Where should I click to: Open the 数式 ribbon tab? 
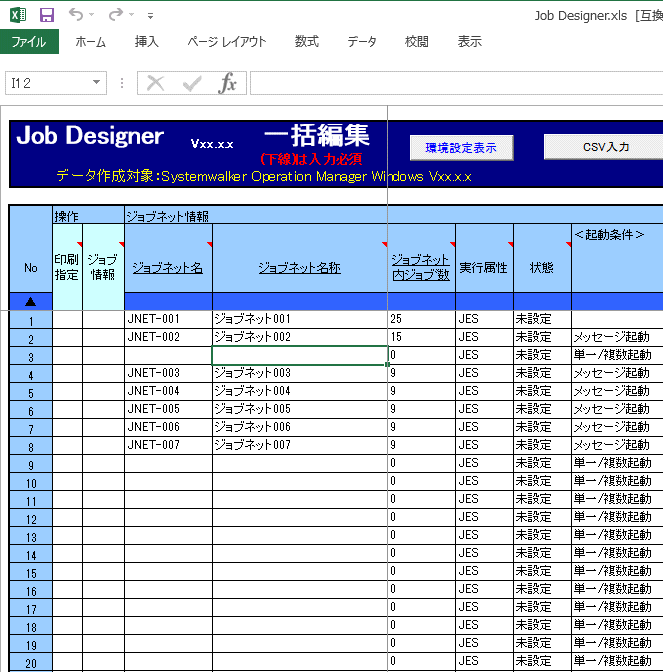click(306, 42)
